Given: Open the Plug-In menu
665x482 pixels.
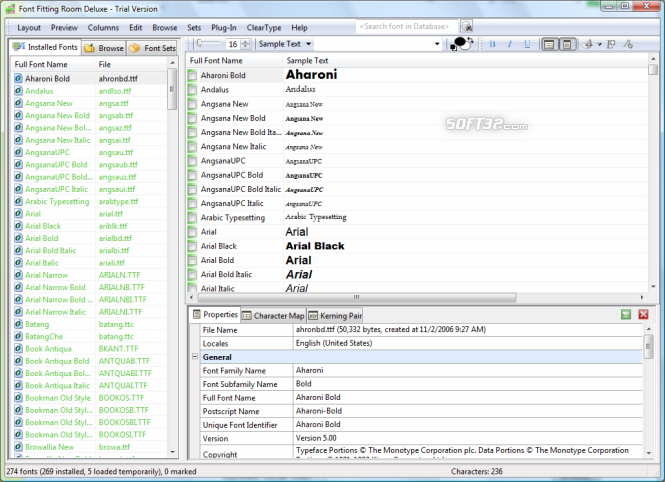Looking at the screenshot, I should [x=224, y=28].
